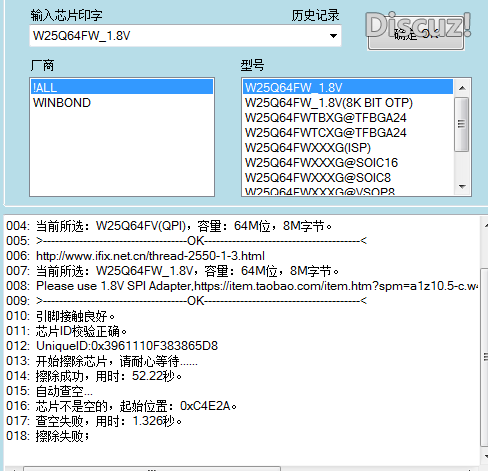Click log line 009 OK separator
This screenshot has height=471, width=488.
point(187,301)
